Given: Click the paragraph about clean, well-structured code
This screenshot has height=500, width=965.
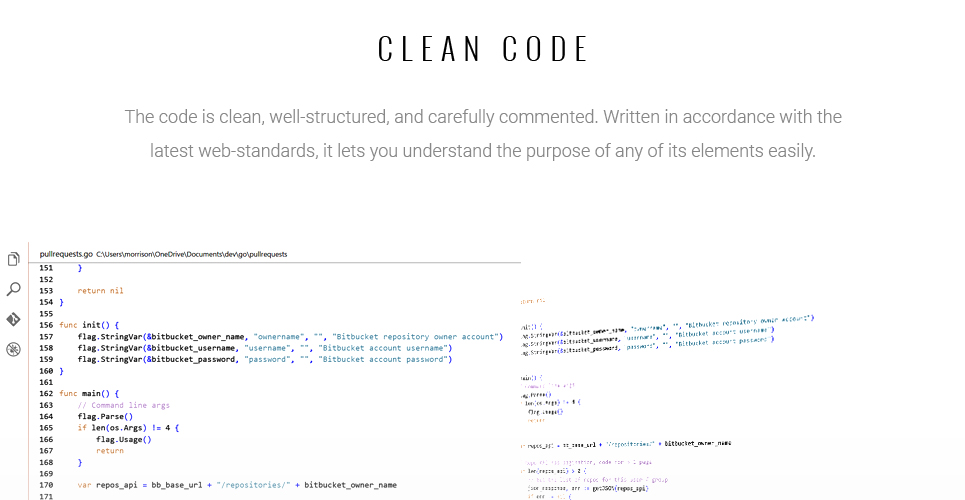Looking at the screenshot, I should click(x=483, y=134).
